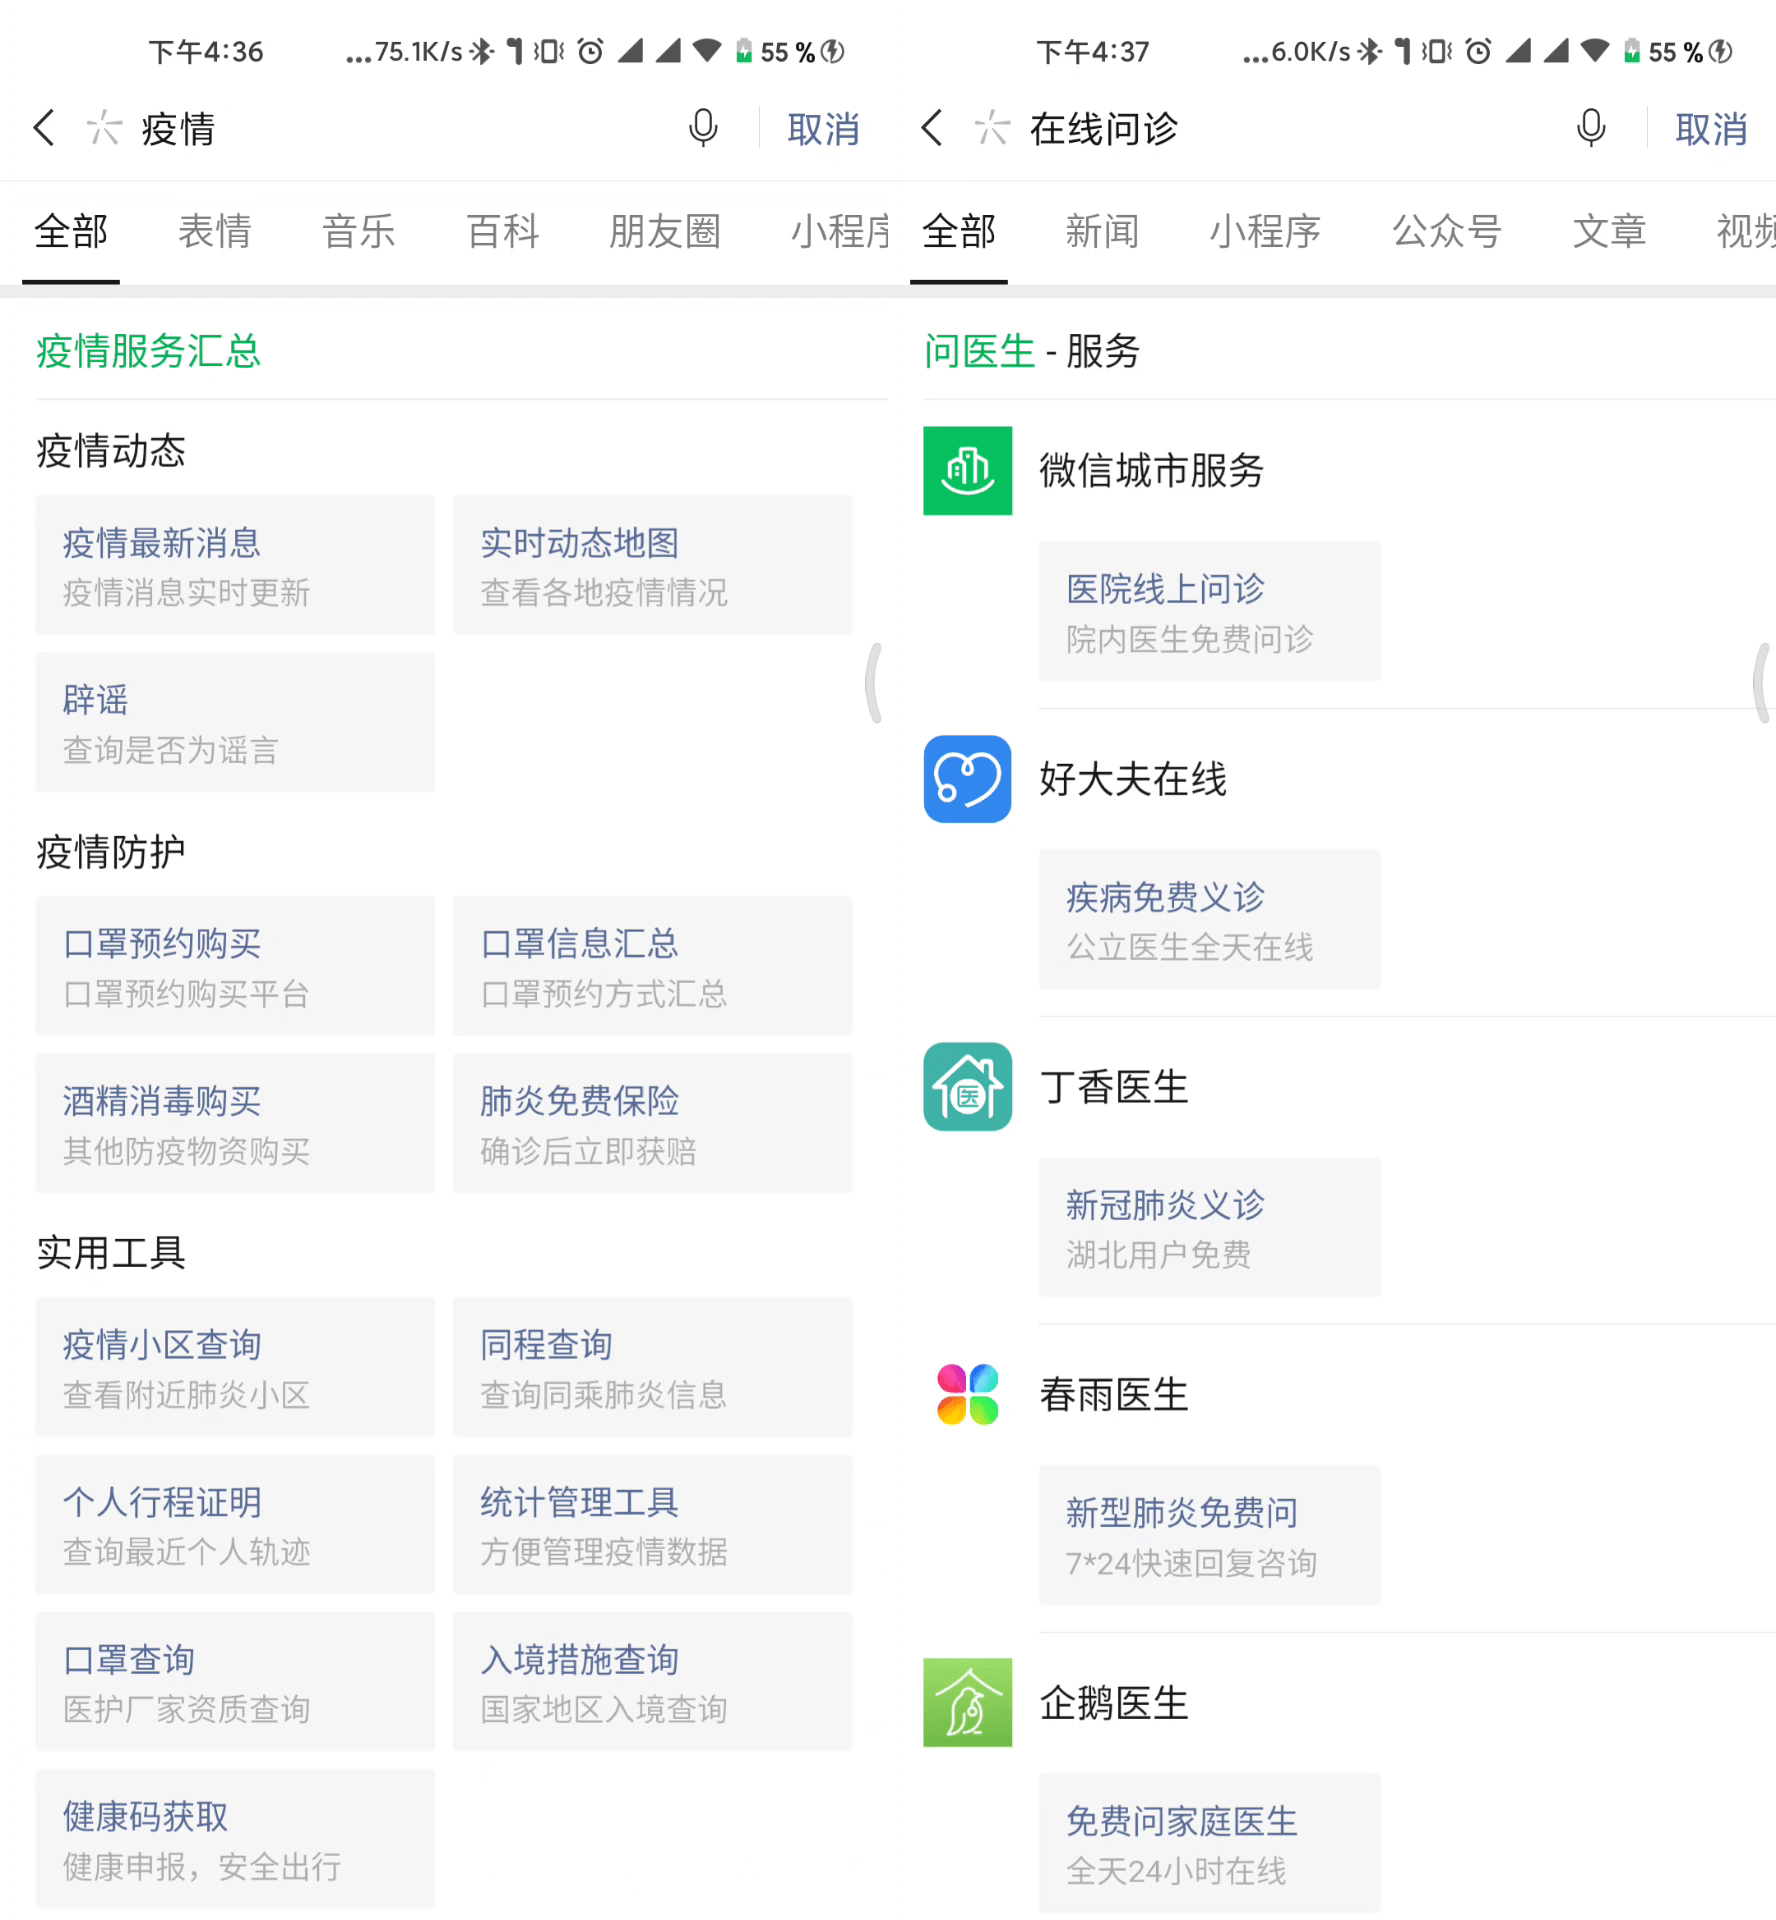Open the 春雨医生 colorful clover icon
1776x1920 pixels.
coord(967,1395)
